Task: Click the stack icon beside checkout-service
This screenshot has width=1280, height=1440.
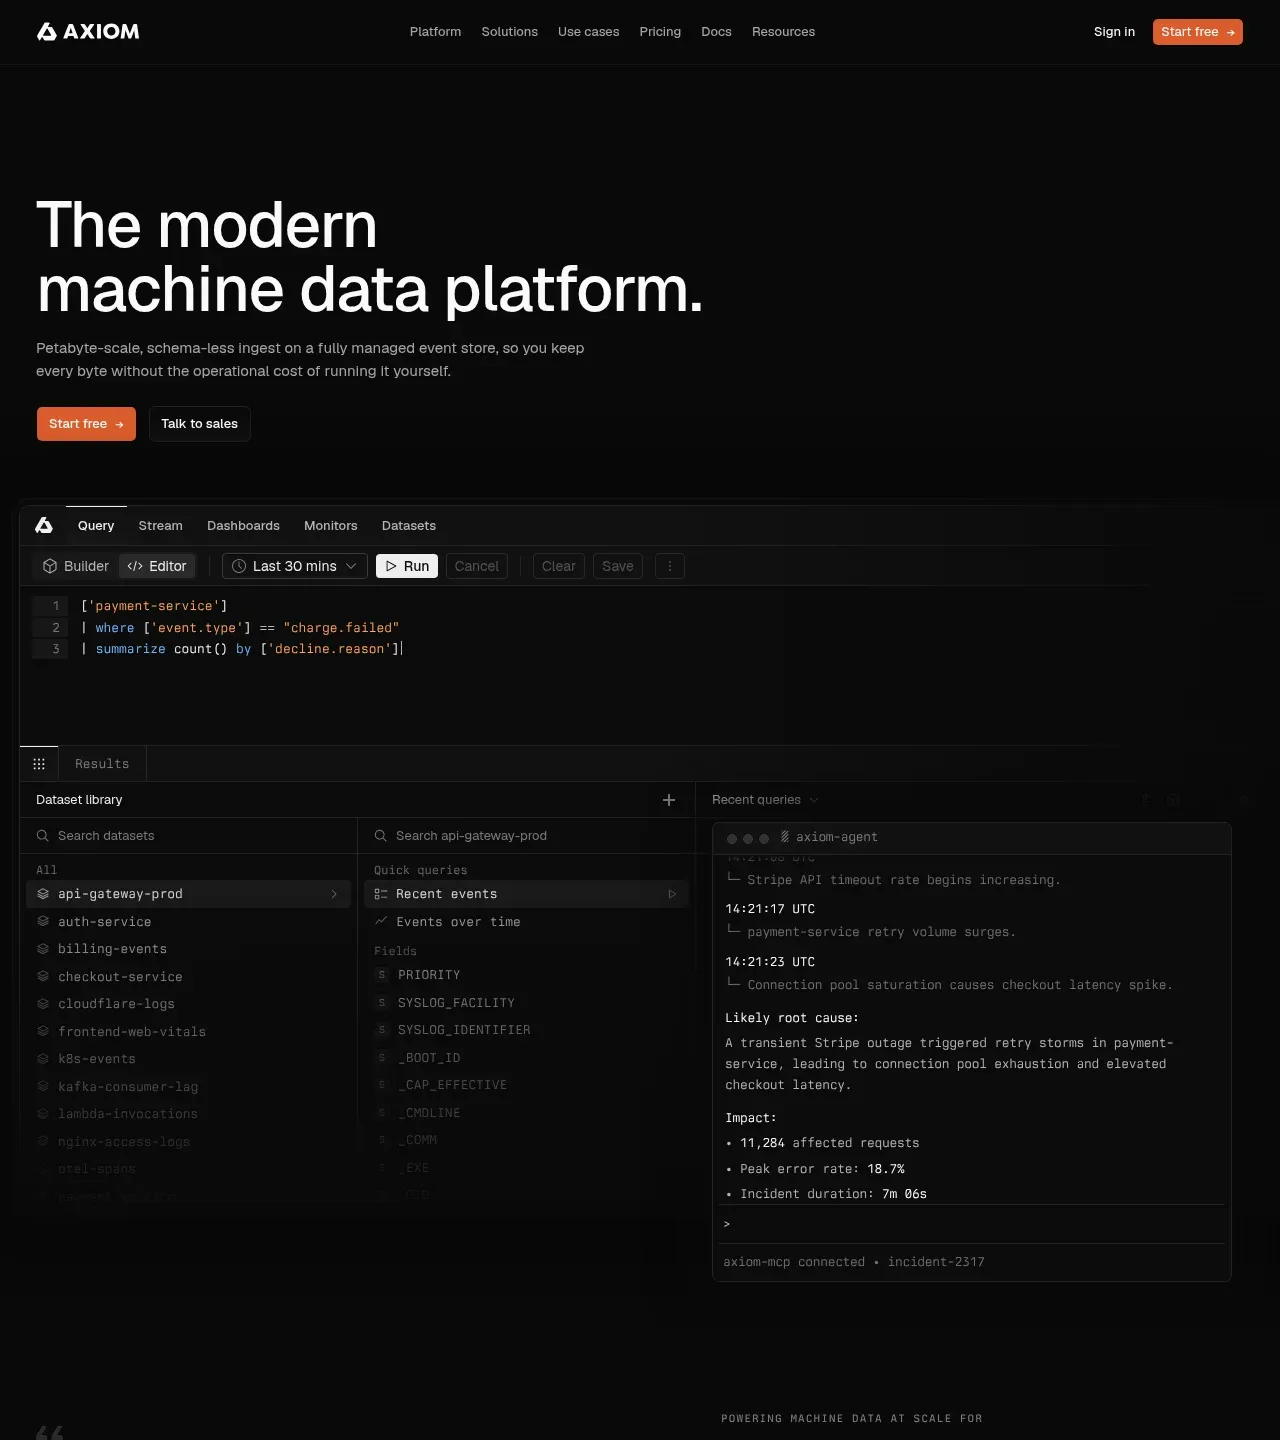Action: [43, 977]
